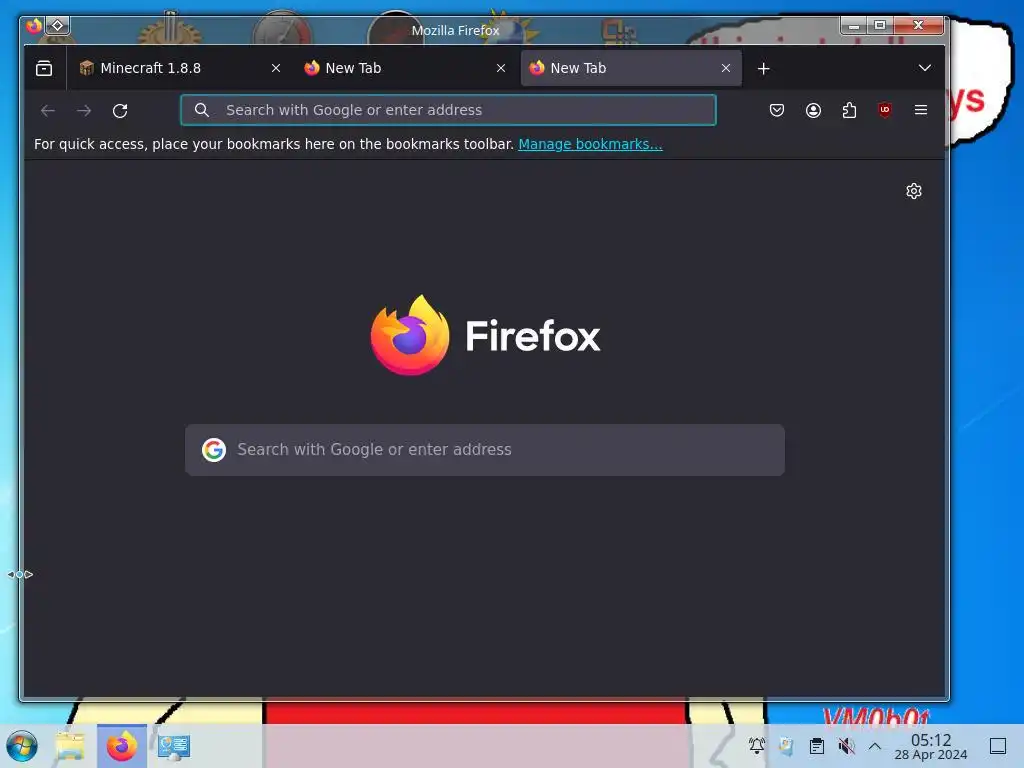Open the system settings taskbar icon
Screen dimensions: 1024x768
point(174,746)
